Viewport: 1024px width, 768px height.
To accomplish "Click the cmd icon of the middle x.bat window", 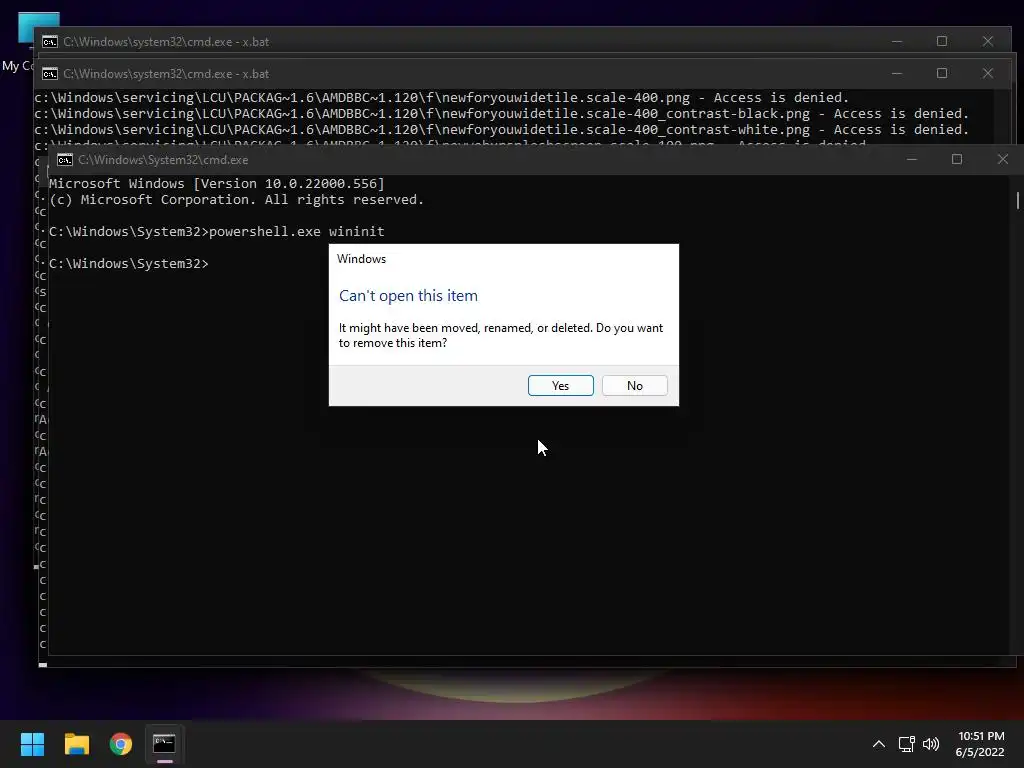I will pyautogui.click(x=50, y=74).
